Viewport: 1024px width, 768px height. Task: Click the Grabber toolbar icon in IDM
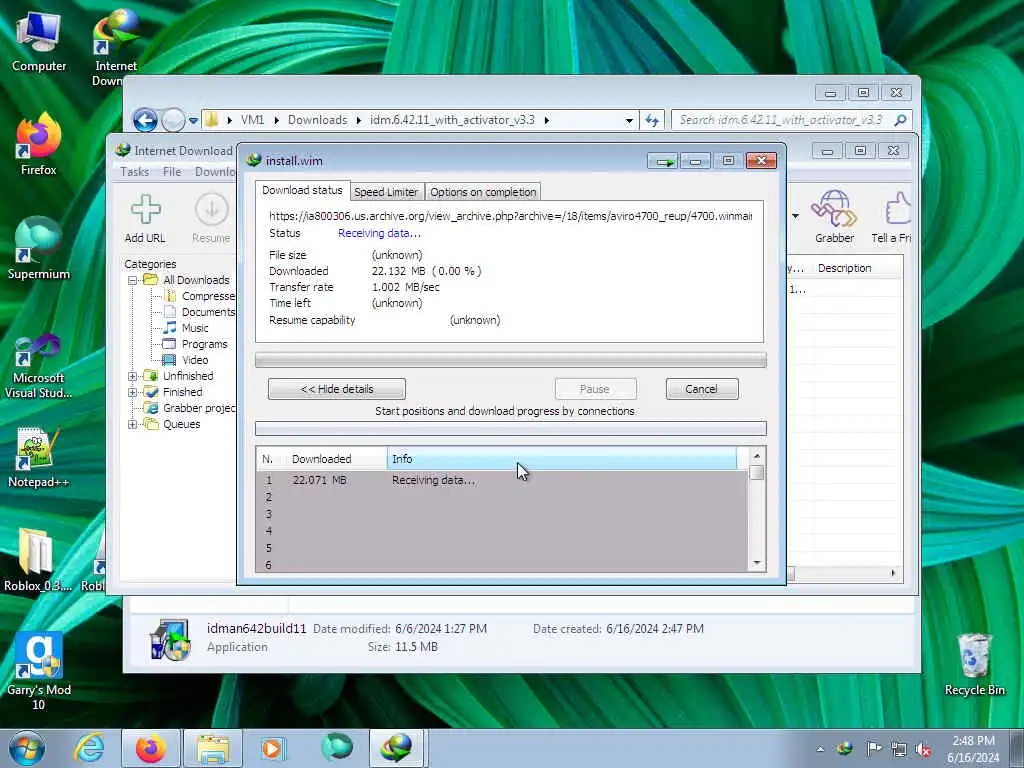(834, 217)
